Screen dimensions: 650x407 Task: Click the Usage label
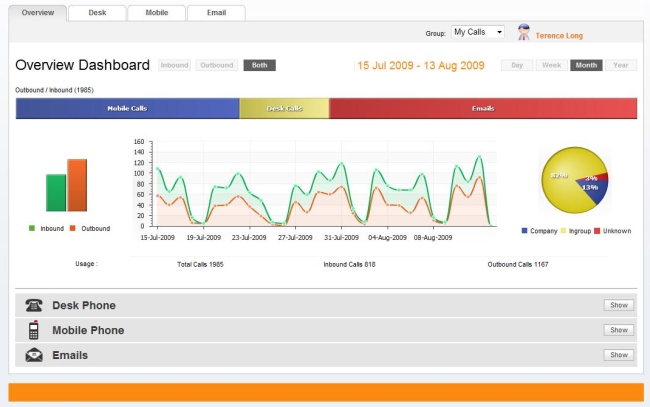click(x=86, y=264)
